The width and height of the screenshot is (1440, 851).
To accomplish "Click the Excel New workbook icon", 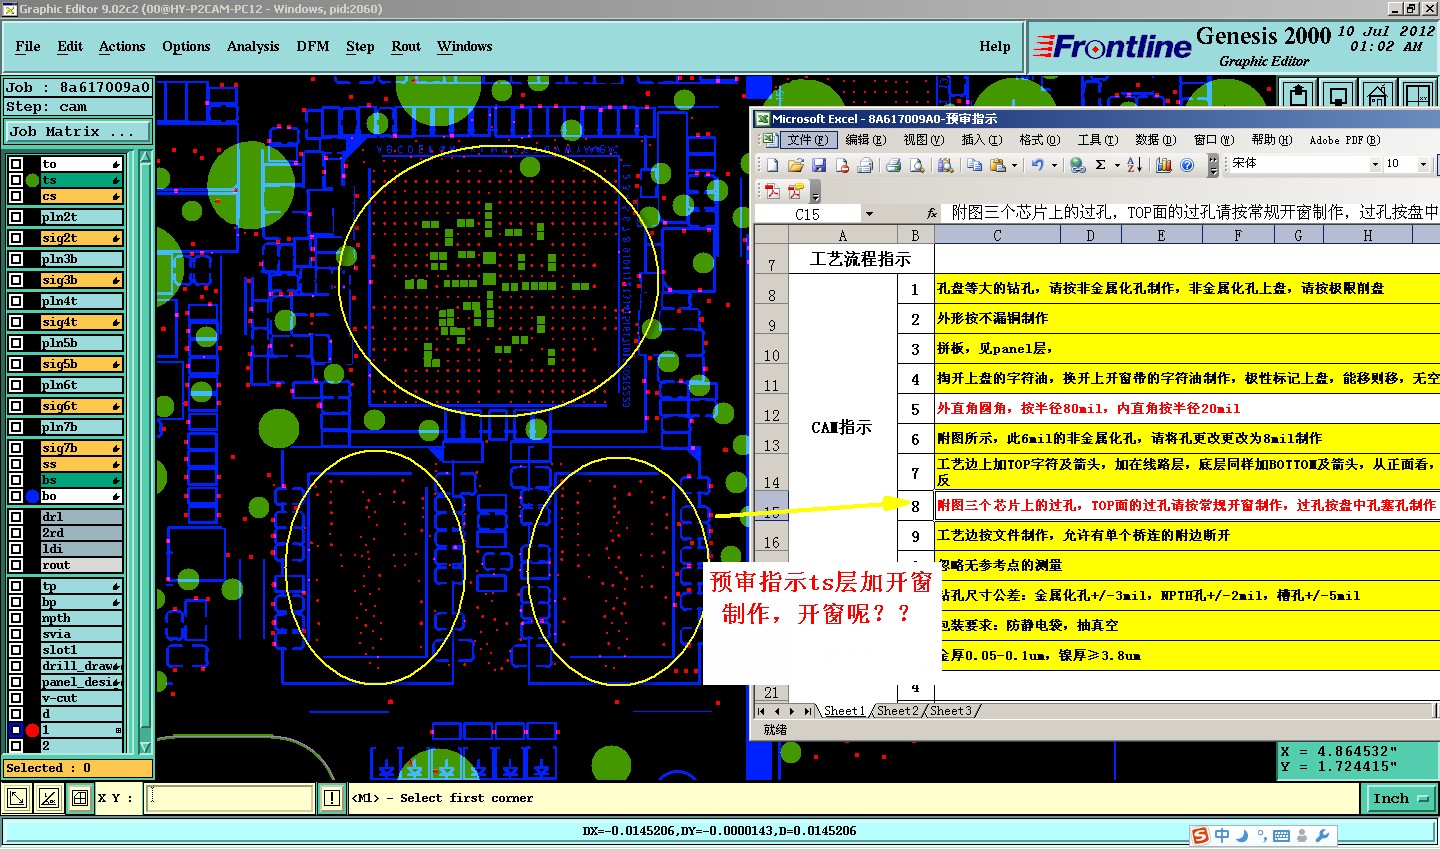I will [x=772, y=165].
